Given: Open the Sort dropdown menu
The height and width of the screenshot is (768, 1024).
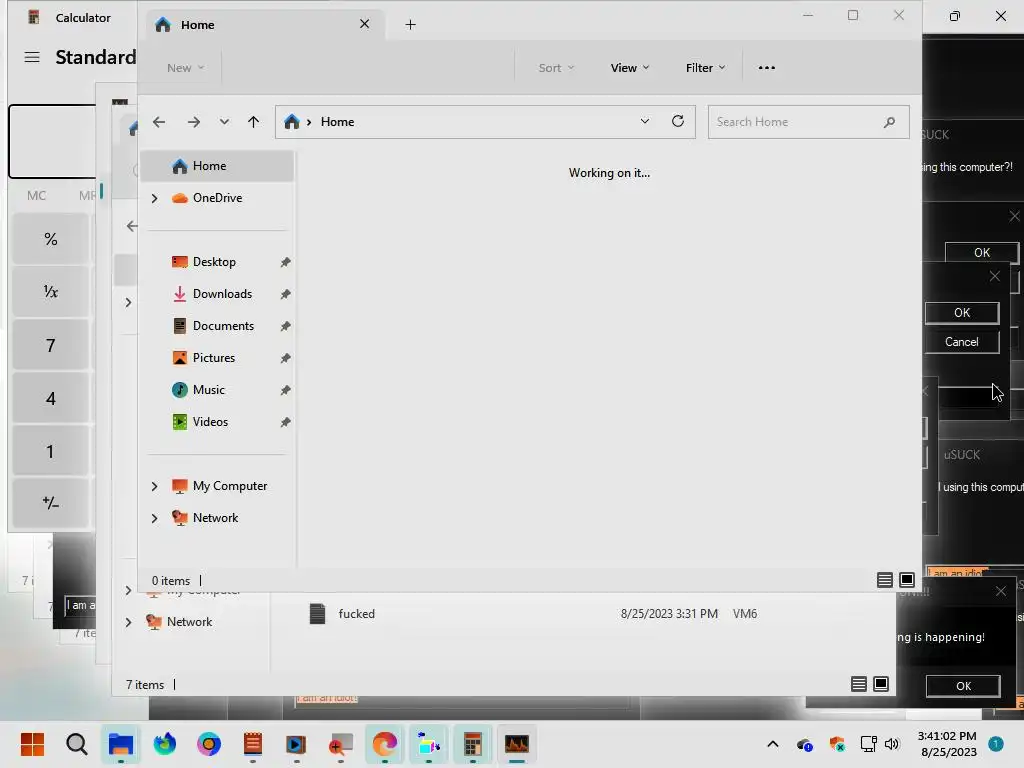Looking at the screenshot, I should pos(556,68).
